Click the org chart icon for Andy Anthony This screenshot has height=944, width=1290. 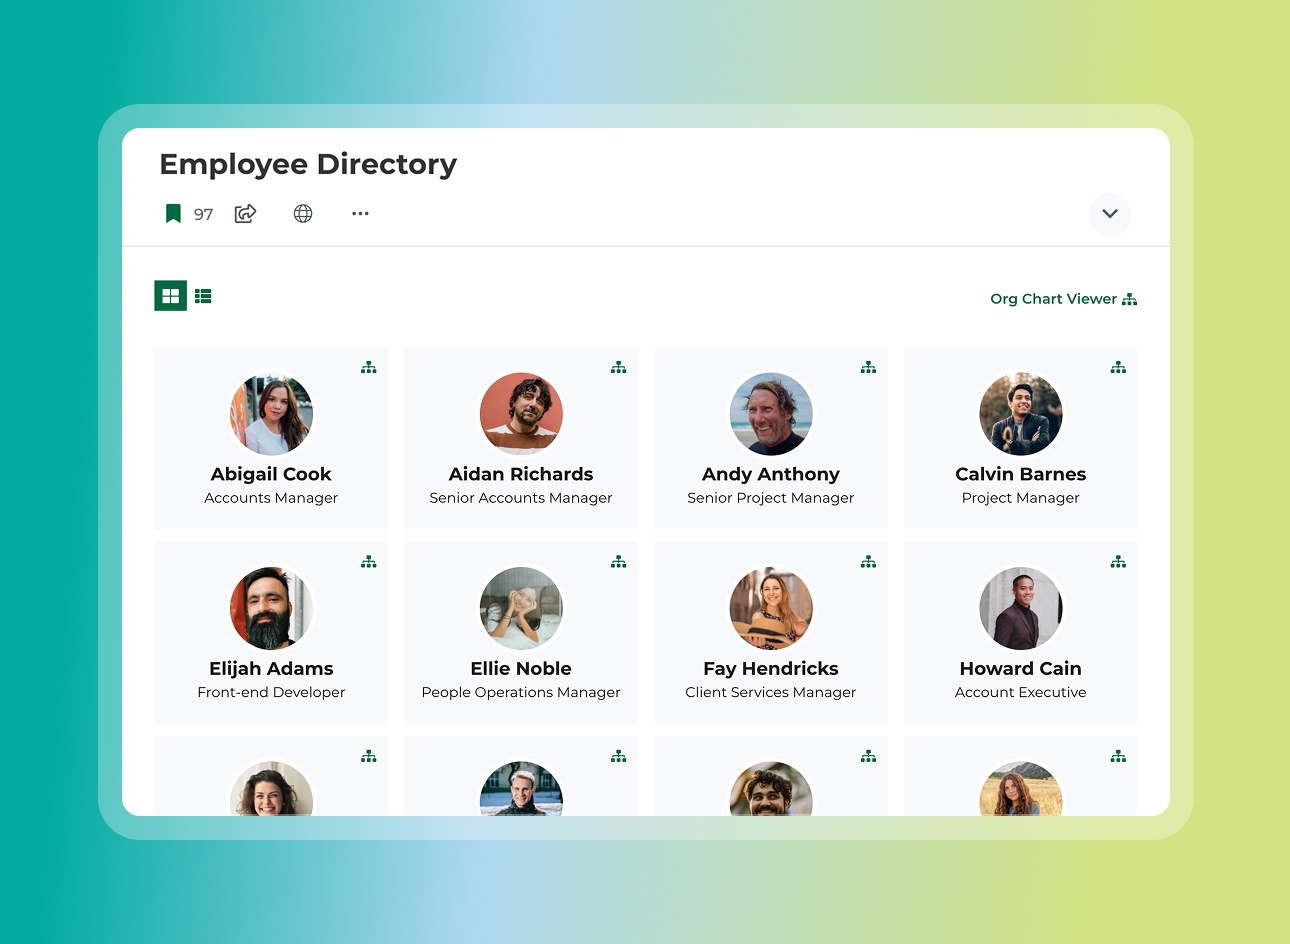(x=868, y=367)
